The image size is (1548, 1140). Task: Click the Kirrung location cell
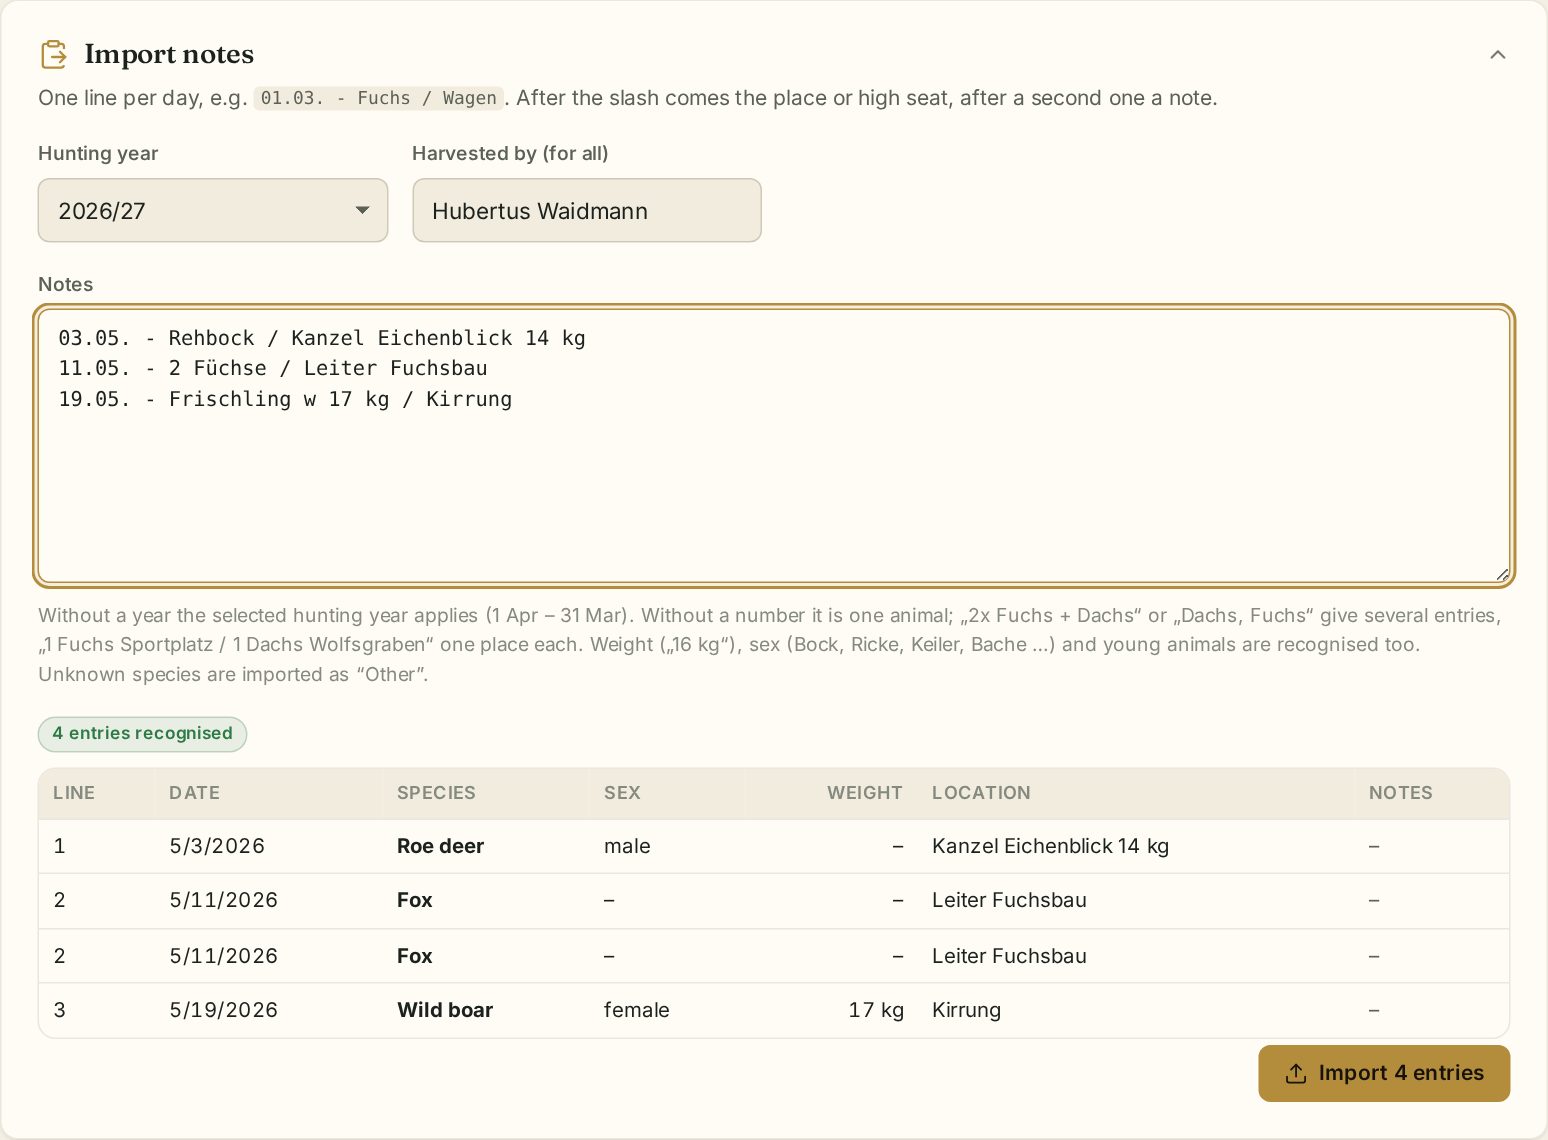[966, 1010]
